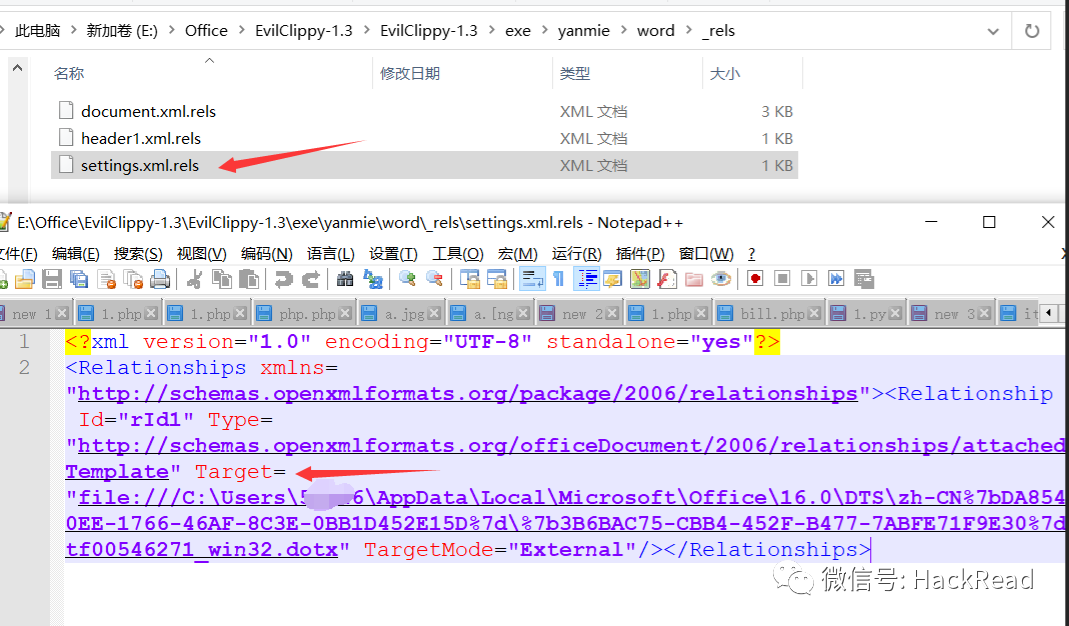1069x626 pixels.
Task: Click the Paste toolbar icon
Action: pyautogui.click(x=249, y=279)
